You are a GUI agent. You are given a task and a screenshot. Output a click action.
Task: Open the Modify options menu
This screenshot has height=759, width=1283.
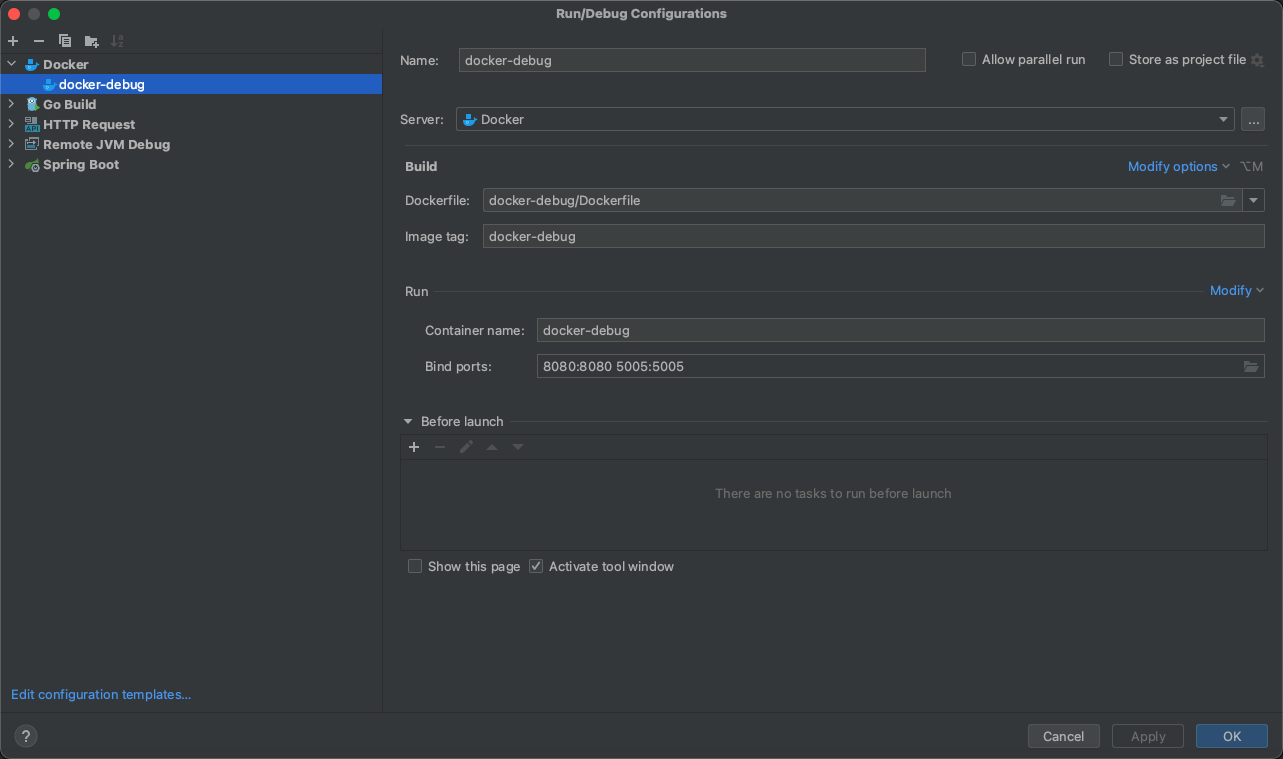pos(1178,167)
